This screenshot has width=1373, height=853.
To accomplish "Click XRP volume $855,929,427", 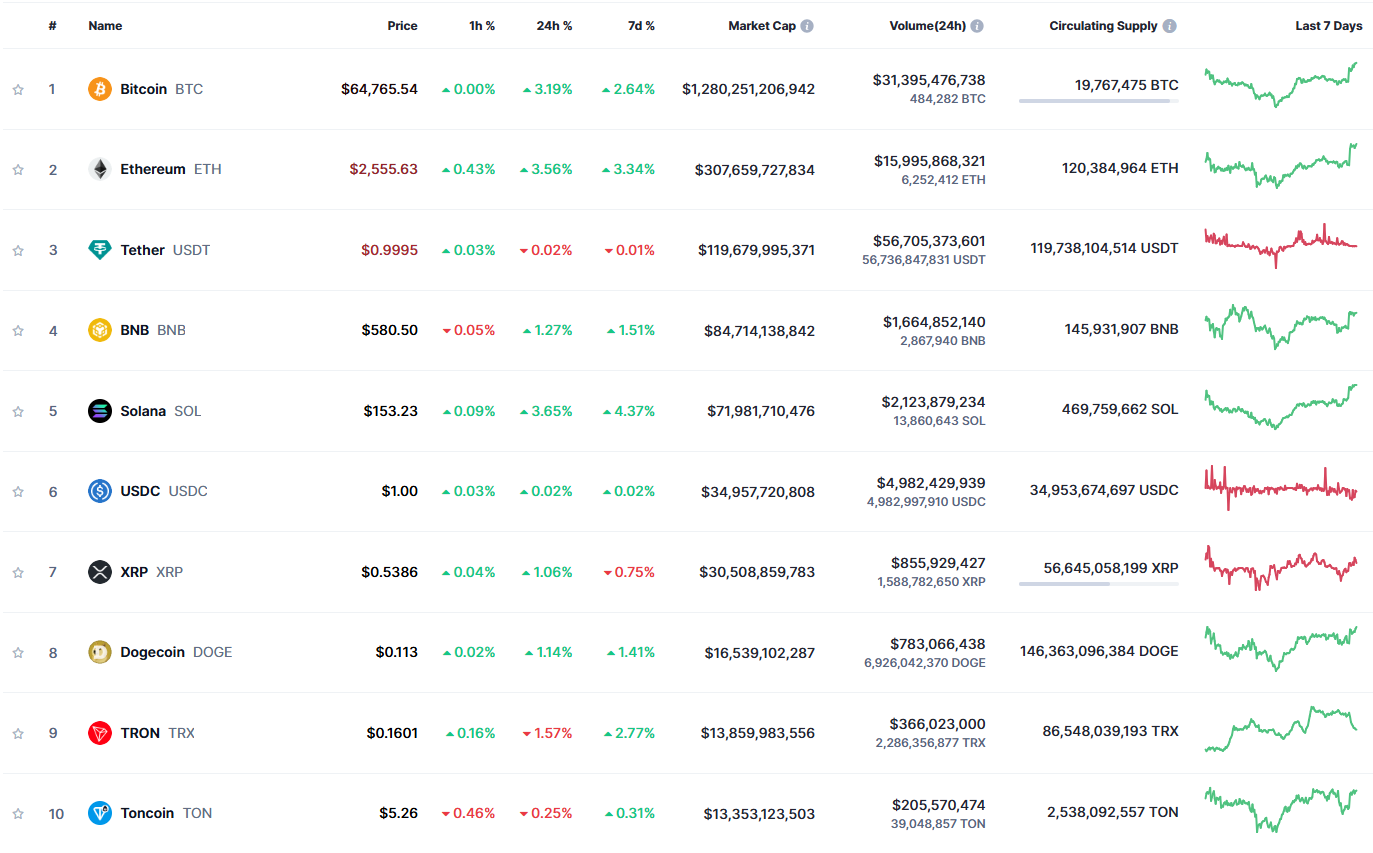I will click(938, 563).
